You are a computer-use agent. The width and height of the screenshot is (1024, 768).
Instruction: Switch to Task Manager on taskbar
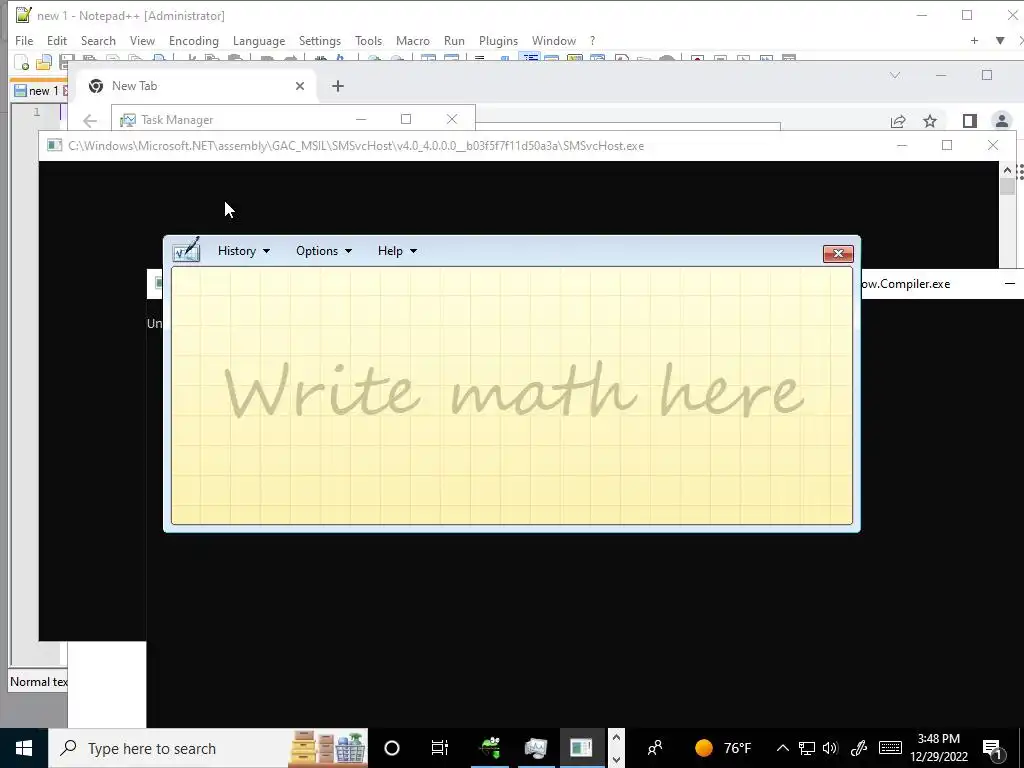click(536, 748)
